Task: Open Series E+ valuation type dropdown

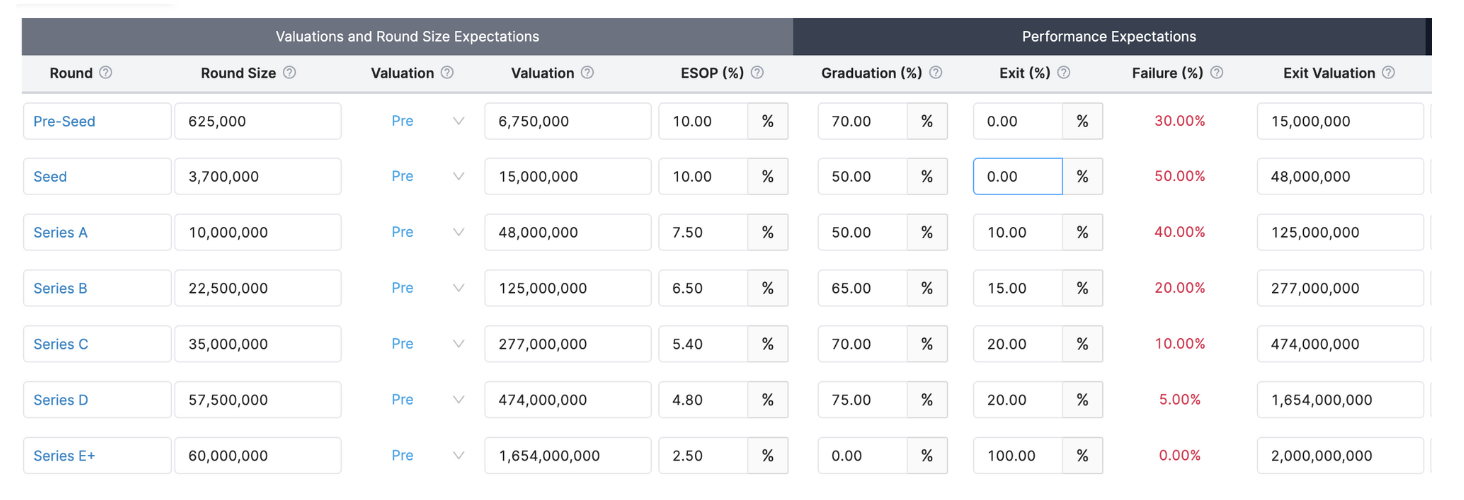Action: pos(428,455)
